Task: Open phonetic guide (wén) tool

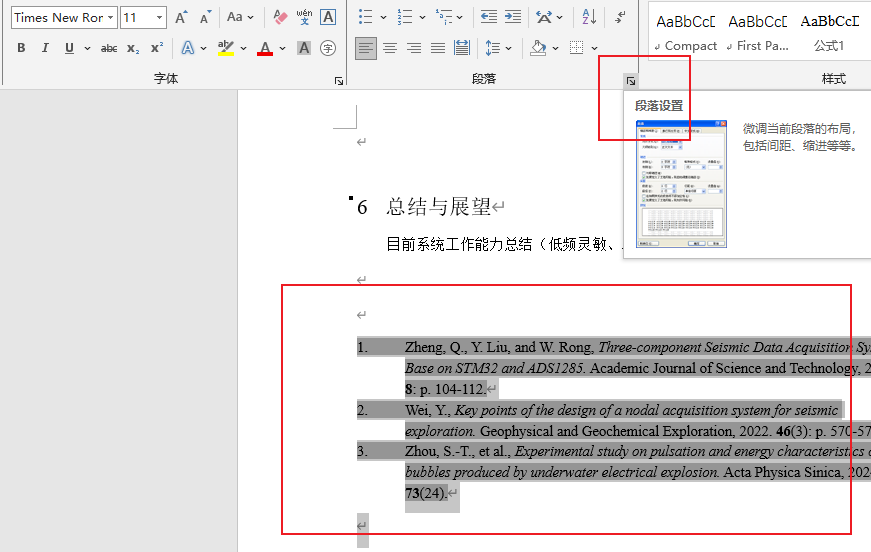Action: click(x=304, y=17)
